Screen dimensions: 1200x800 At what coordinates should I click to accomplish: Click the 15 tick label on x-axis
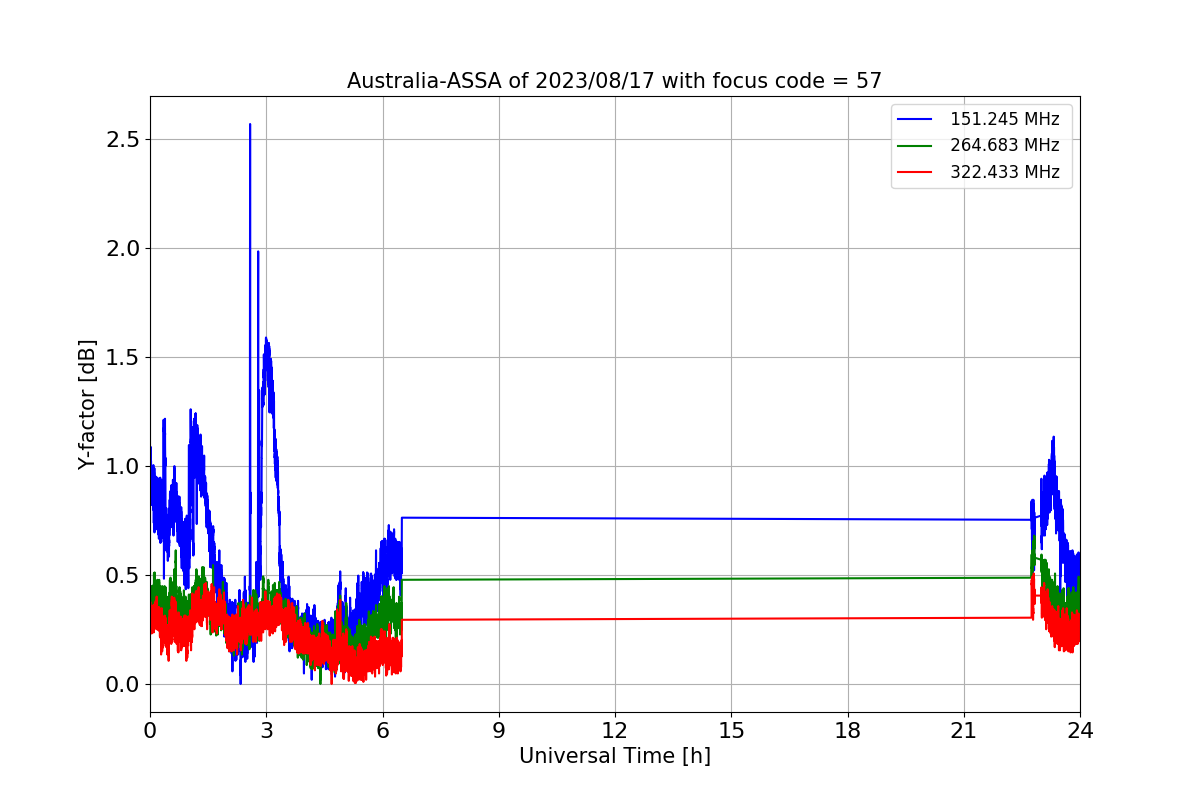point(731,731)
